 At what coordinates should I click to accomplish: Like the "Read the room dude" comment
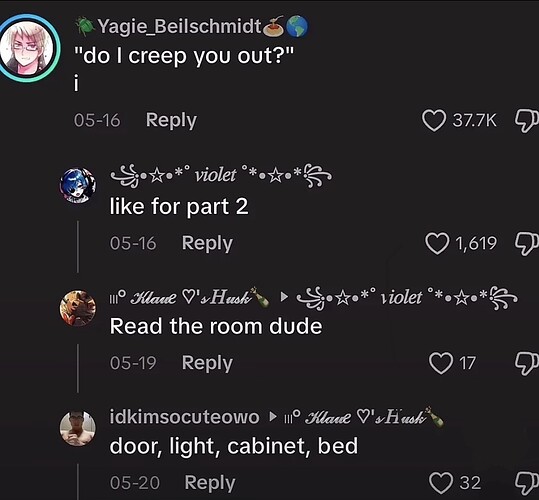(x=440, y=363)
